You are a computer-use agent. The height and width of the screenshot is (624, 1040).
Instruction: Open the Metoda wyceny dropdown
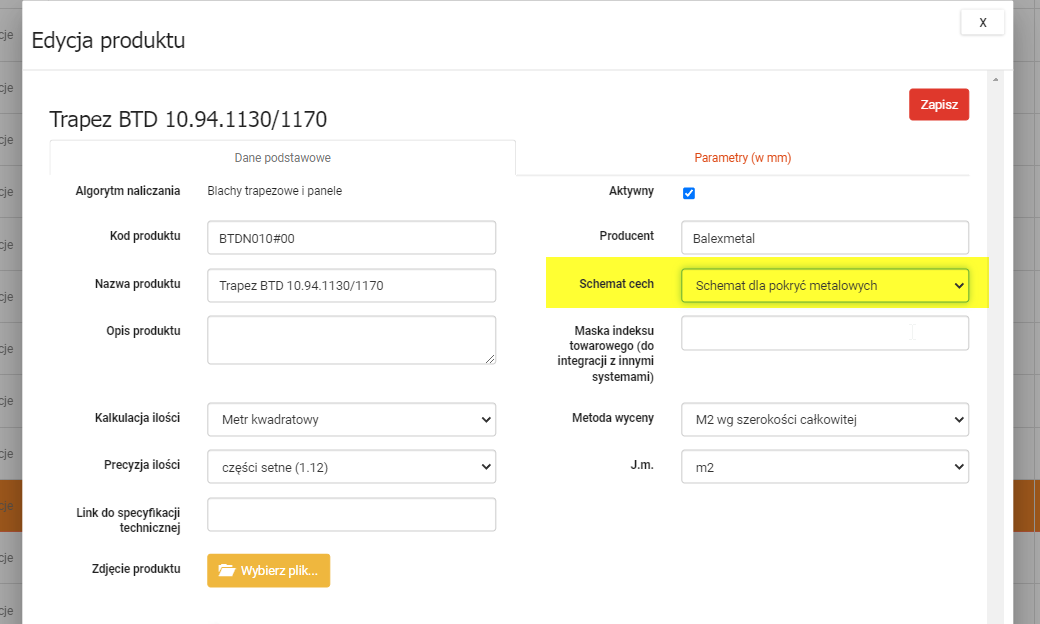pyautogui.click(x=825, y=420)
